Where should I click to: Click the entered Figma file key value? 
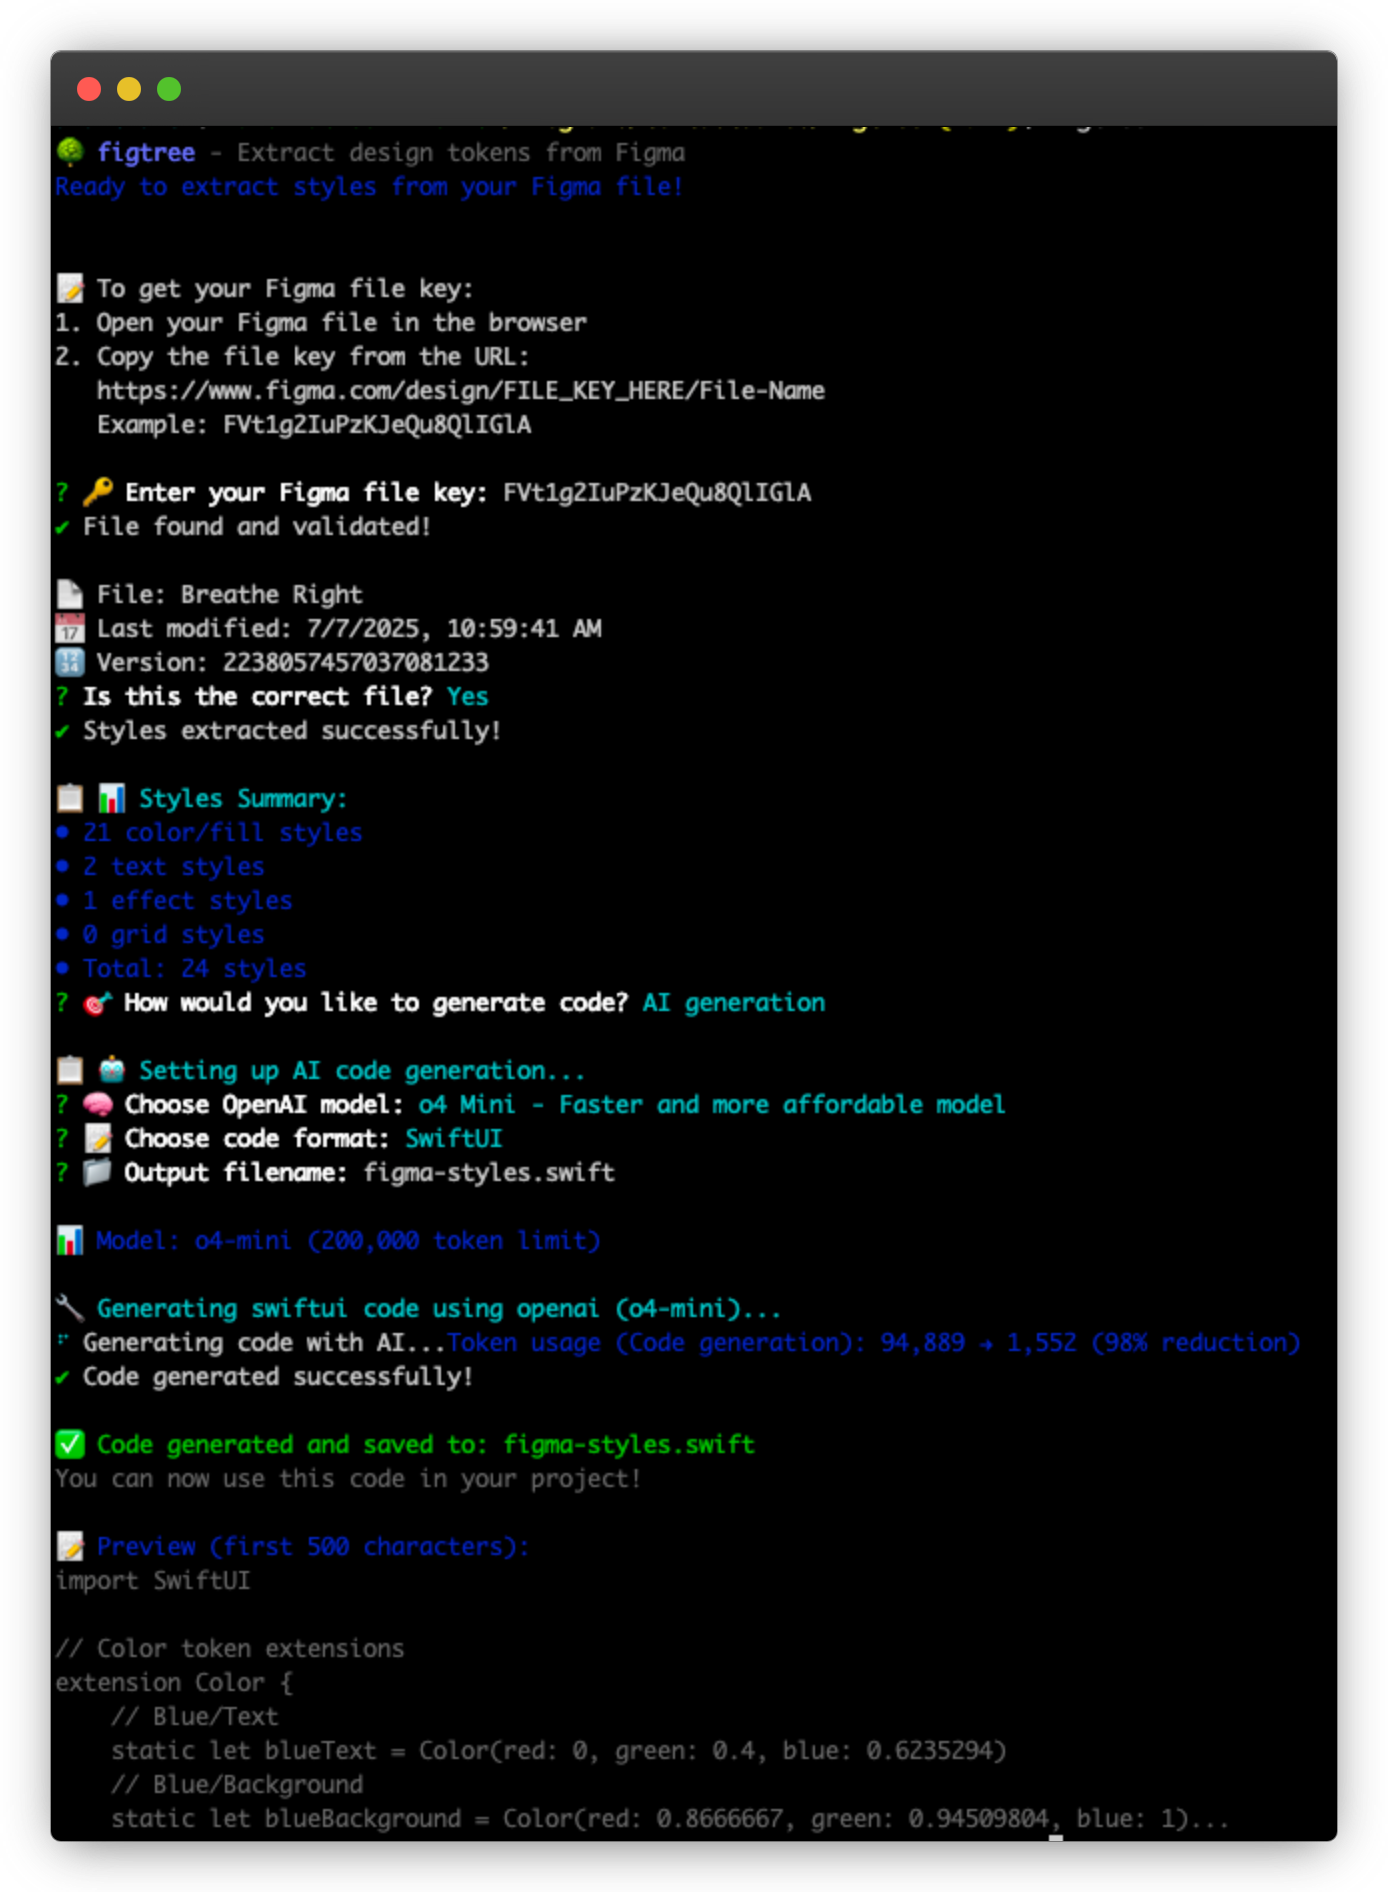[x=657, y=492]
